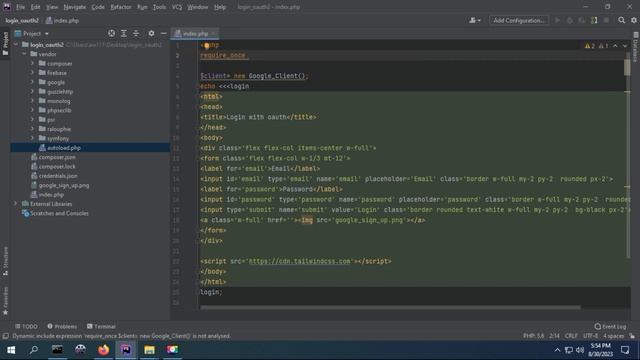Open File Explorer from the taskbar
Screen dimensions: 640x360
point(149,350)
